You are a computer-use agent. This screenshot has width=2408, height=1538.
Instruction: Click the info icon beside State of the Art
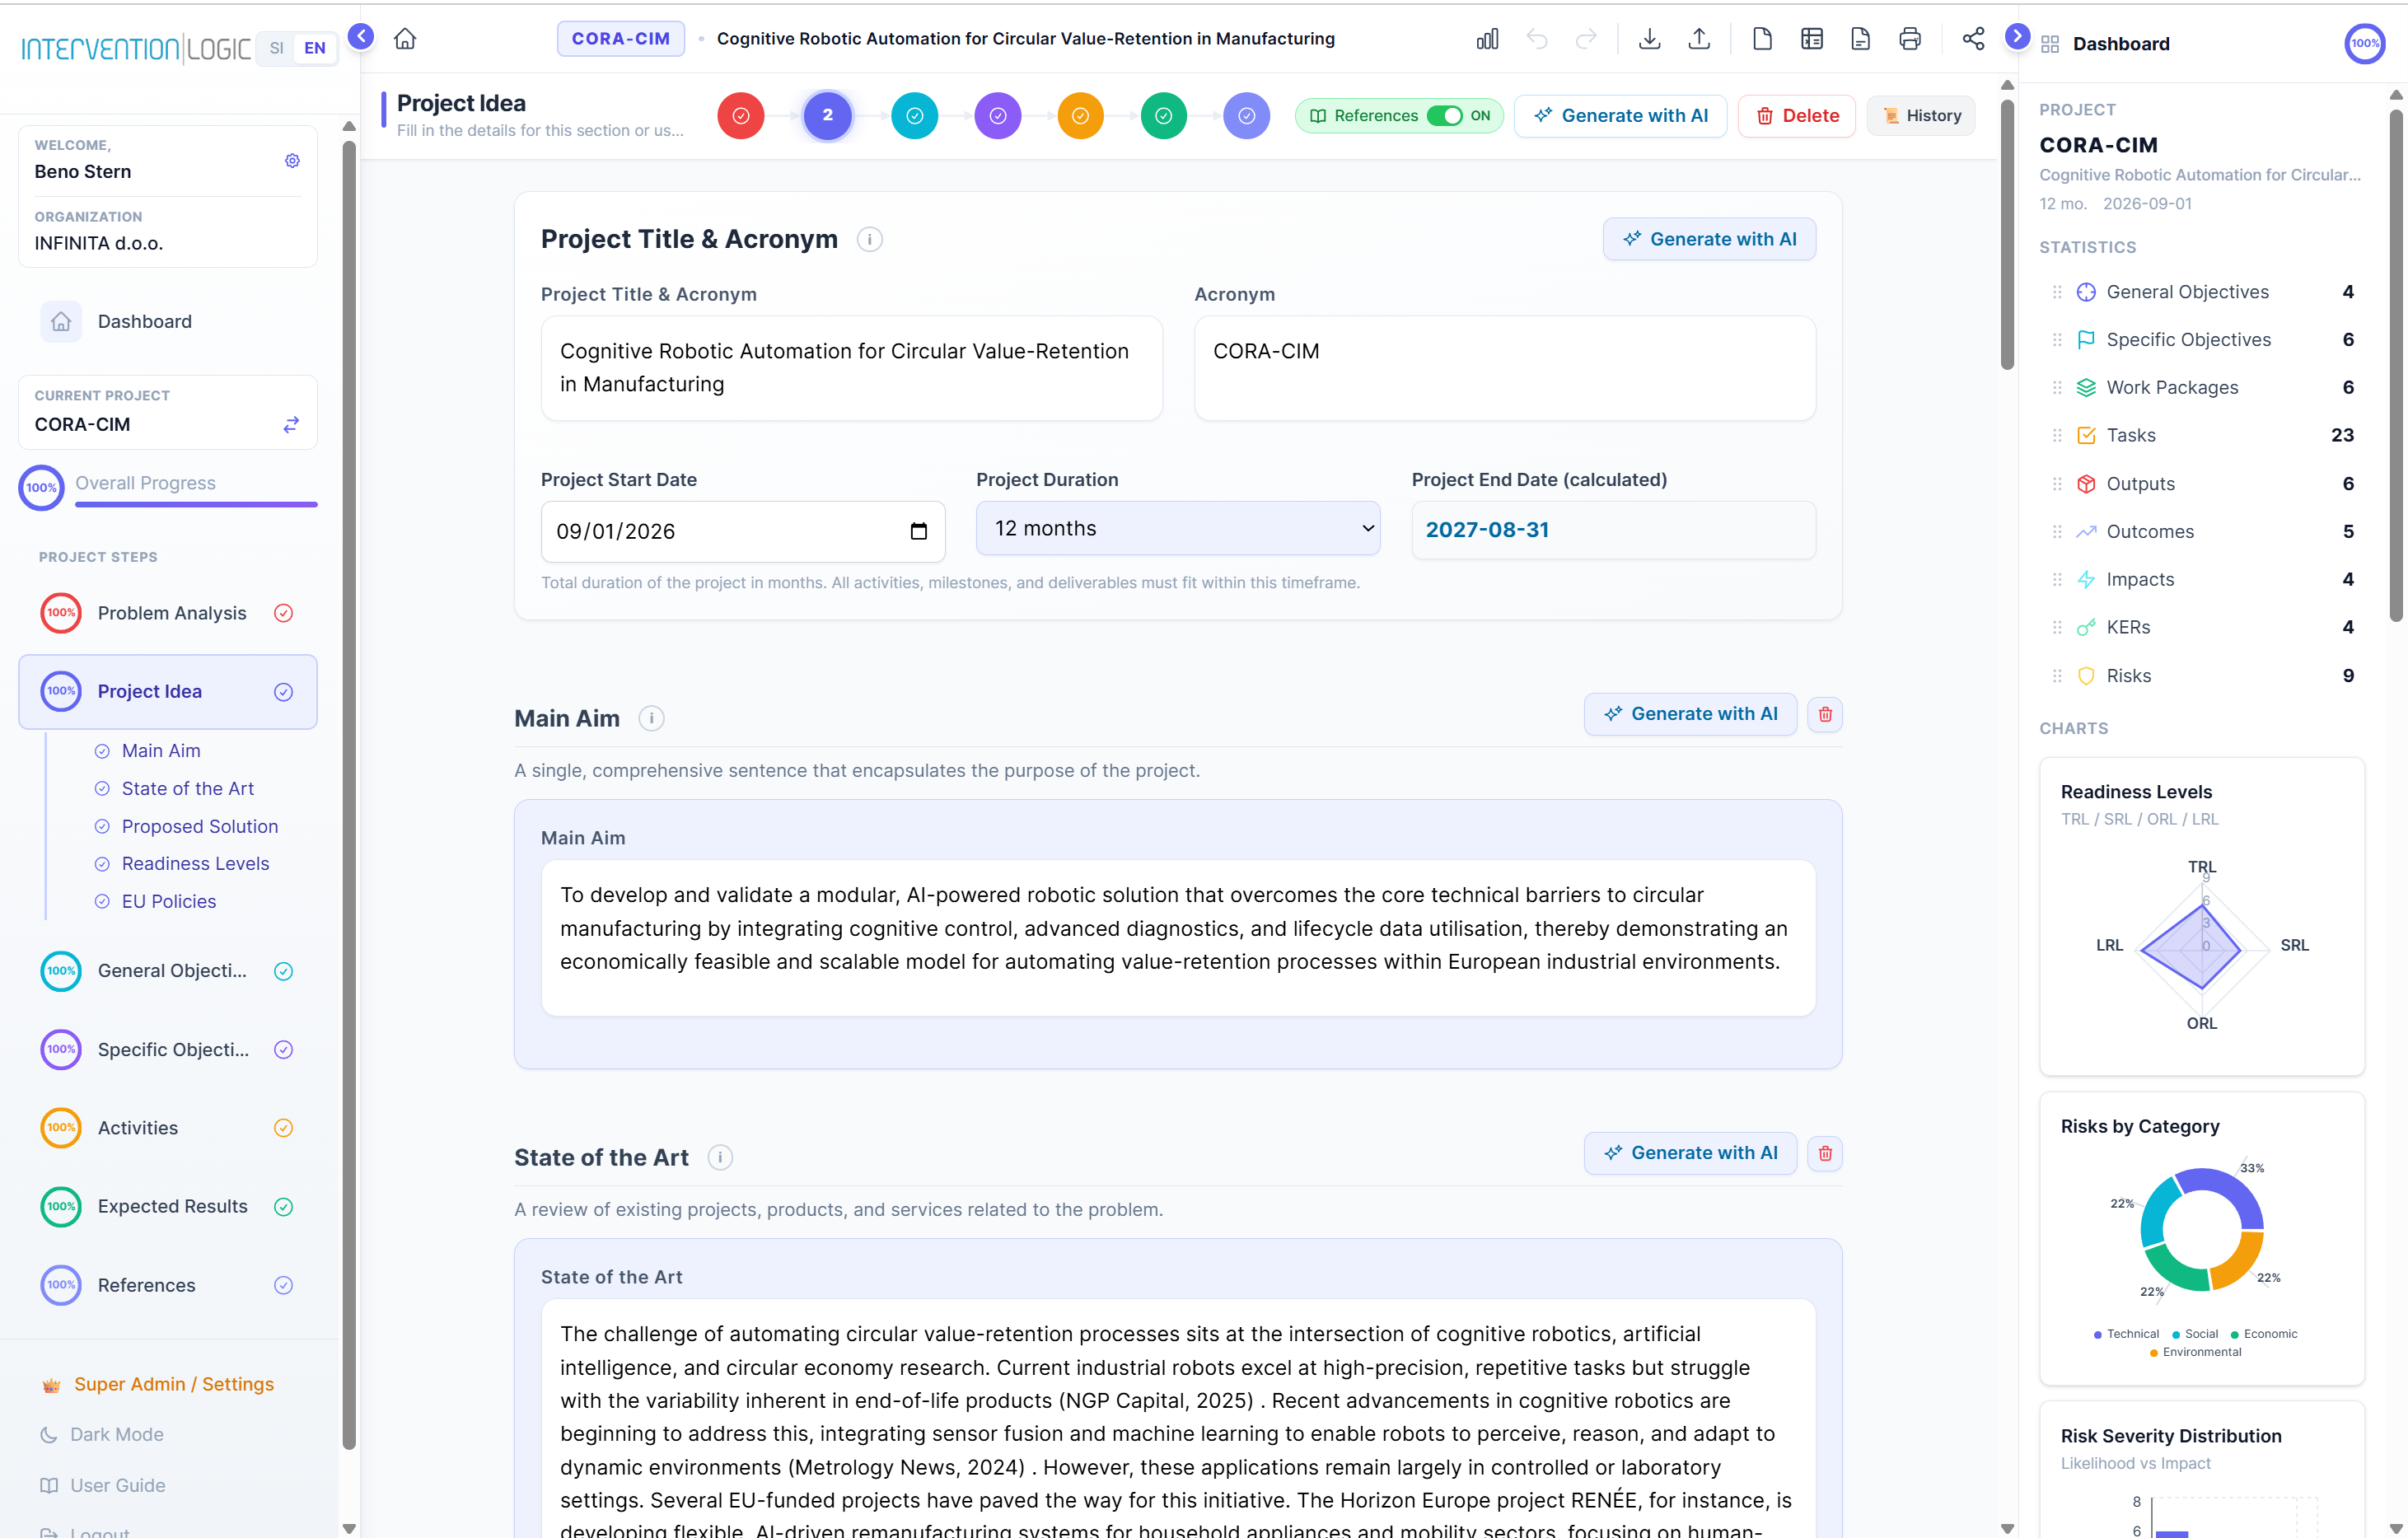tap(720, 1157)
